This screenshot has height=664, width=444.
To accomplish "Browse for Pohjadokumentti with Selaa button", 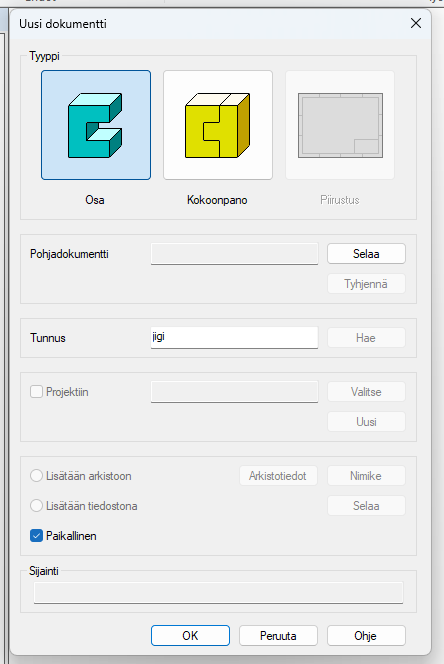I will [366, 254].
